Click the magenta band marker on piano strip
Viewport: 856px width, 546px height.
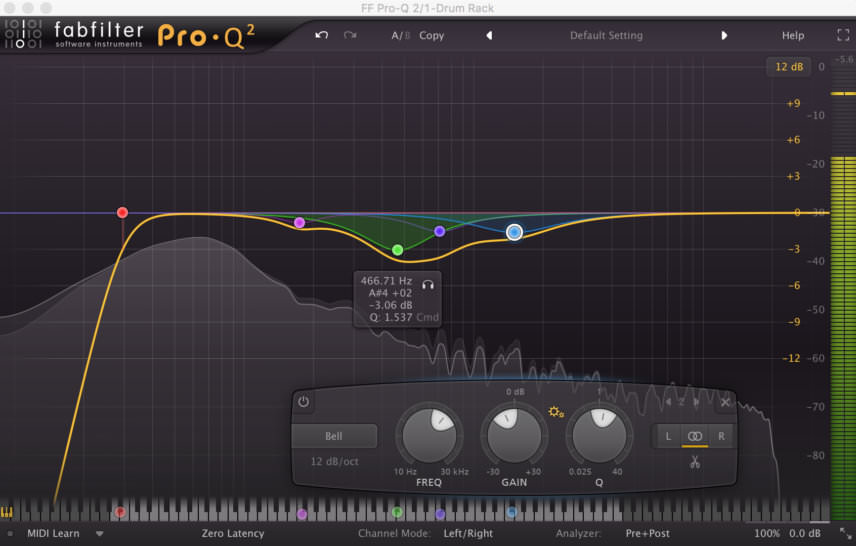point(302,514)
